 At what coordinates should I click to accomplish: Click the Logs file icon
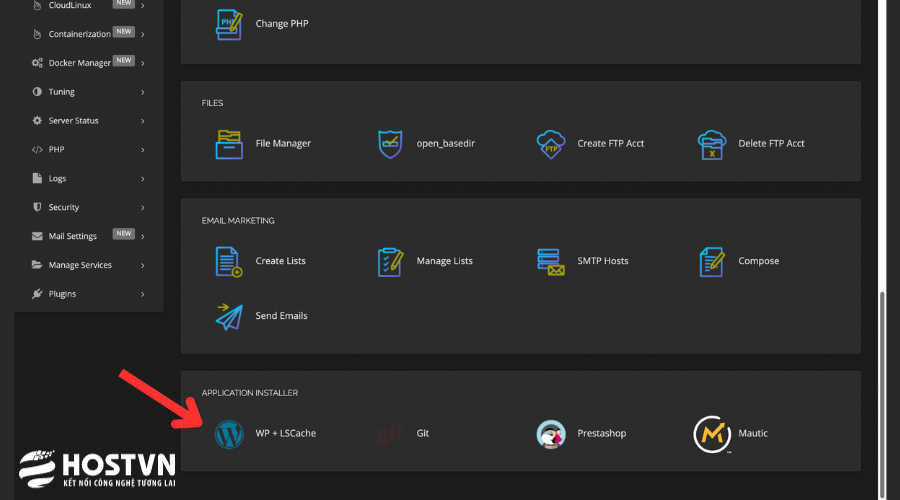point(37,178)
